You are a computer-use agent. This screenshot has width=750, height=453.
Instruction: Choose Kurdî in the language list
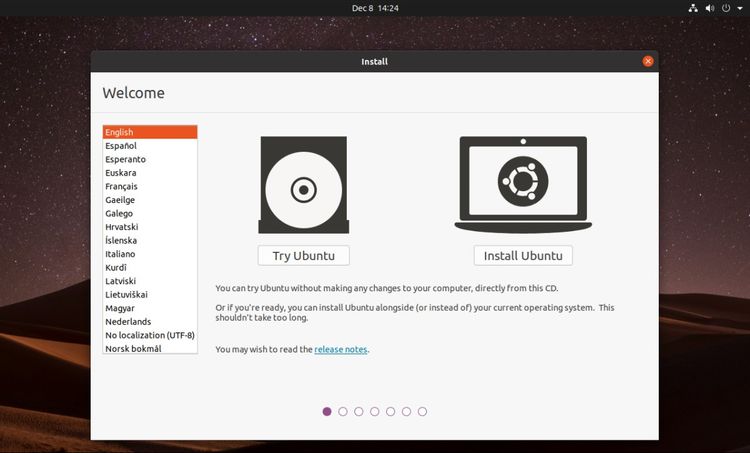[150, 267]
